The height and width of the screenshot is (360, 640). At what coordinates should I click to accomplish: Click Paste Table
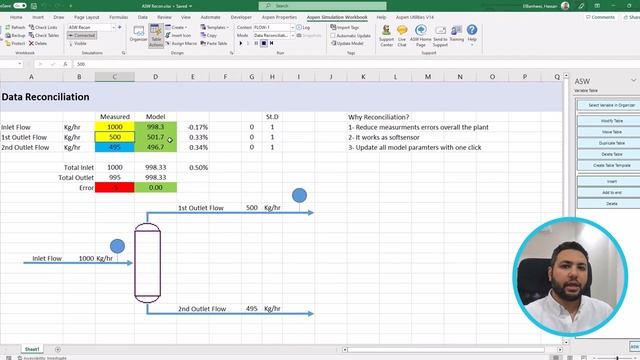[x=214, y=43]
